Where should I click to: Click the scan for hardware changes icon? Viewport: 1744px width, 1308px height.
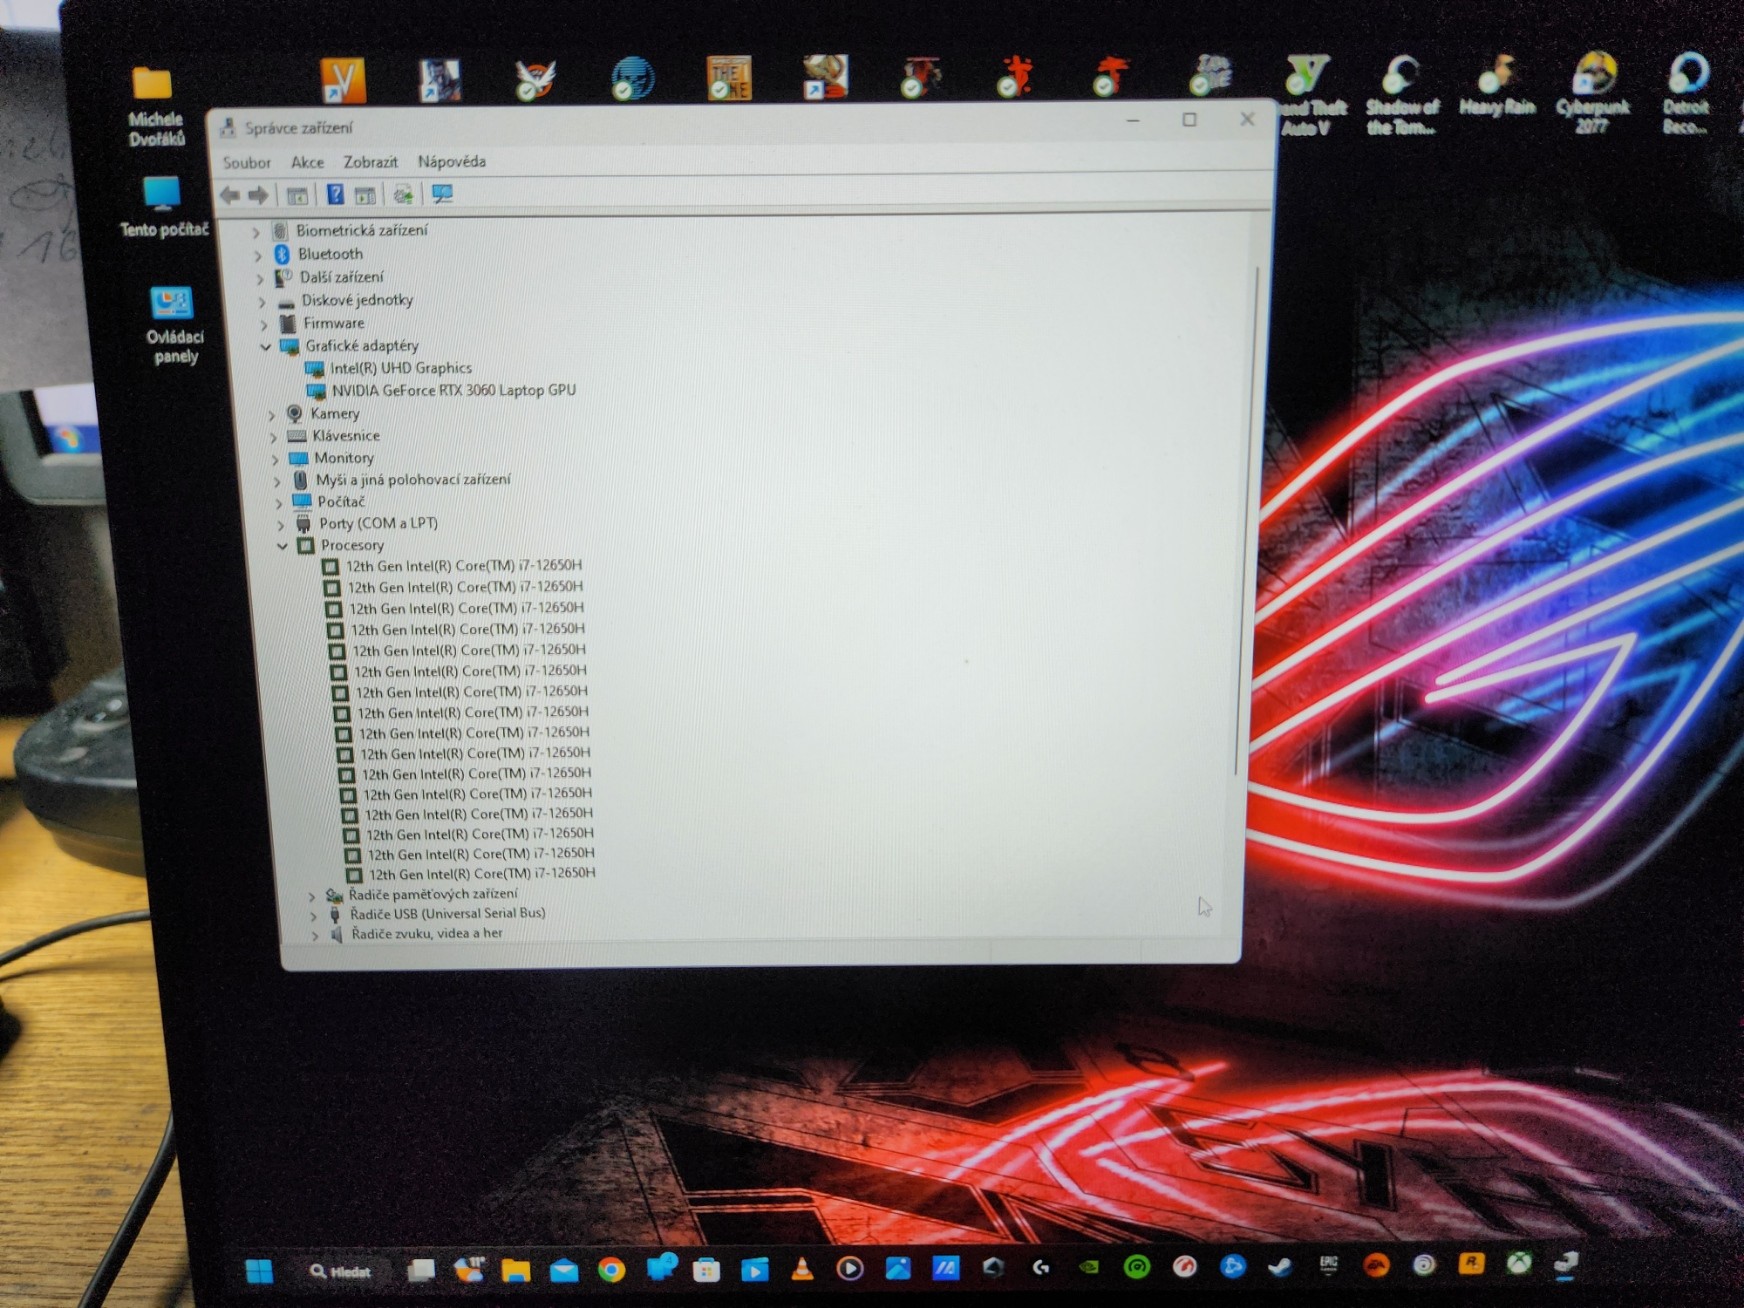pos(442,194)
